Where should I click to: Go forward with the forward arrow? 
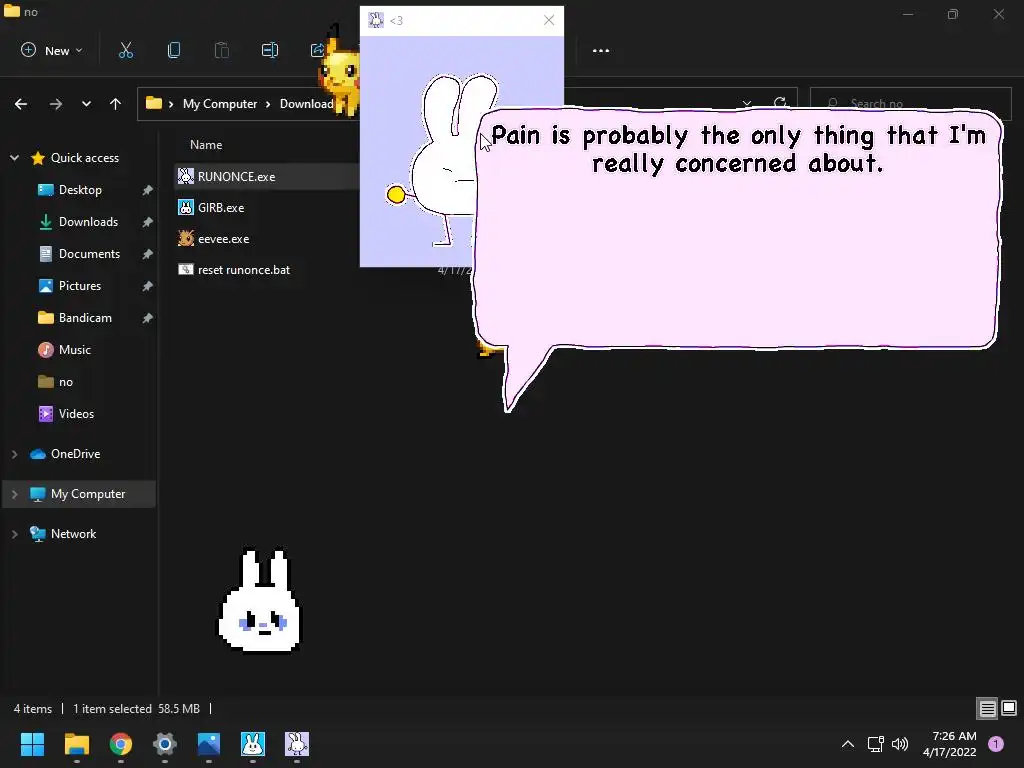coord(56,104)
